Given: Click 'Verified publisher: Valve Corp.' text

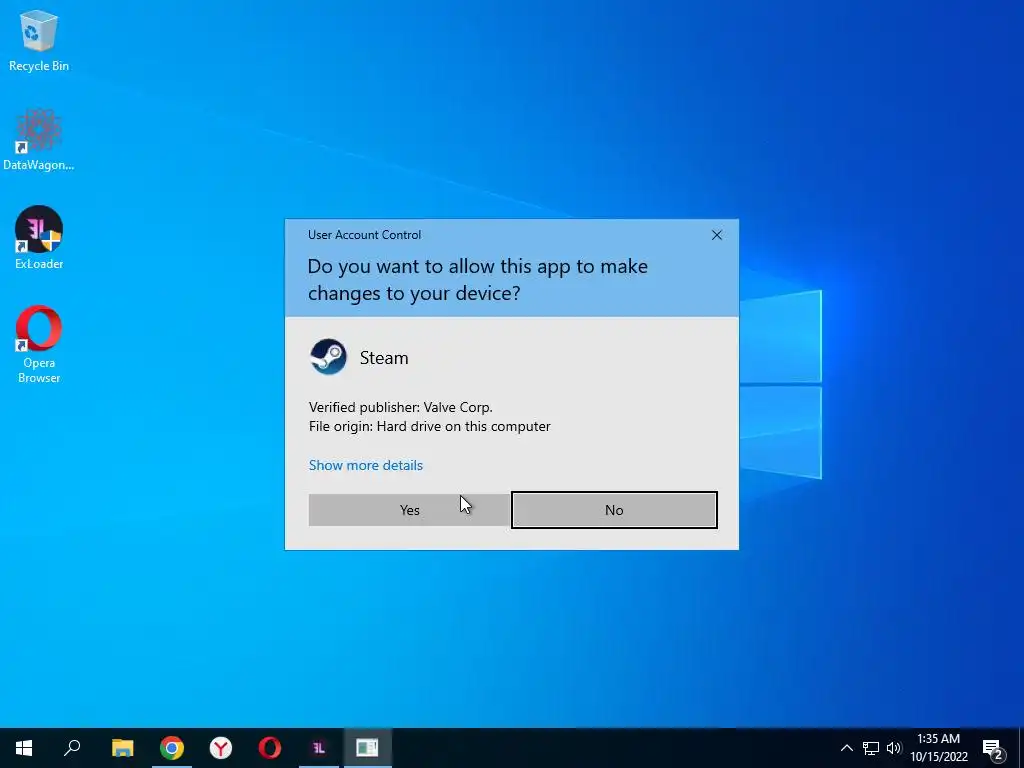Looking at the screenshot, I should [400, 407].
